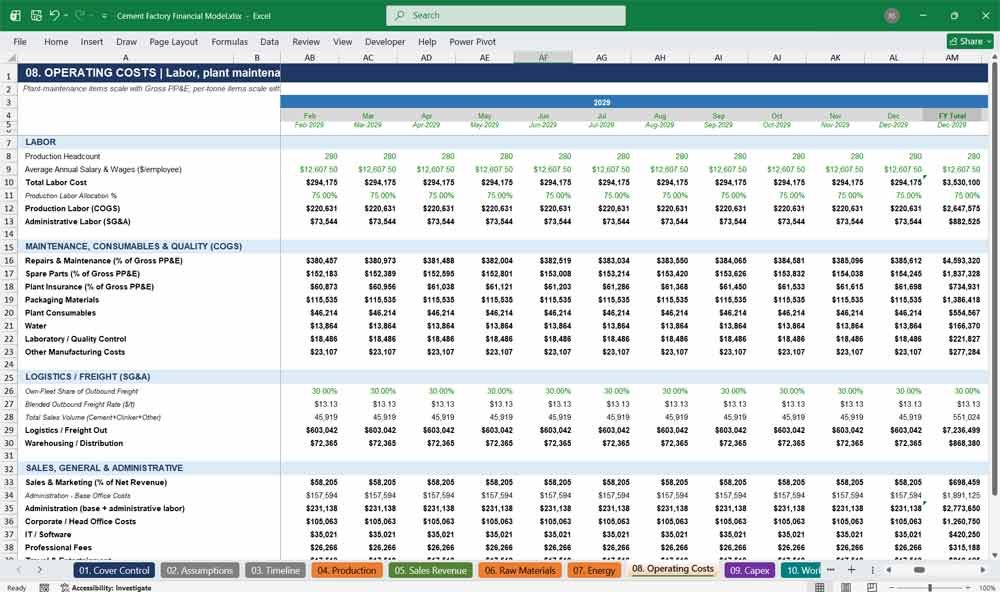
Task: Click vertical scrollbar down arrow
Action: click(994, 556)
